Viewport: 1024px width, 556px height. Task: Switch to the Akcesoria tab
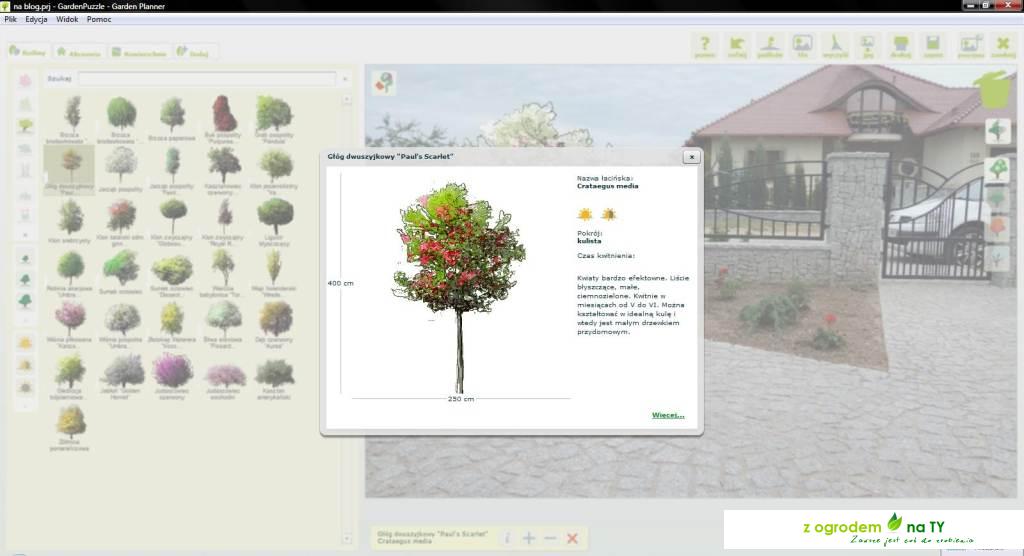click(x=78, y=52)
